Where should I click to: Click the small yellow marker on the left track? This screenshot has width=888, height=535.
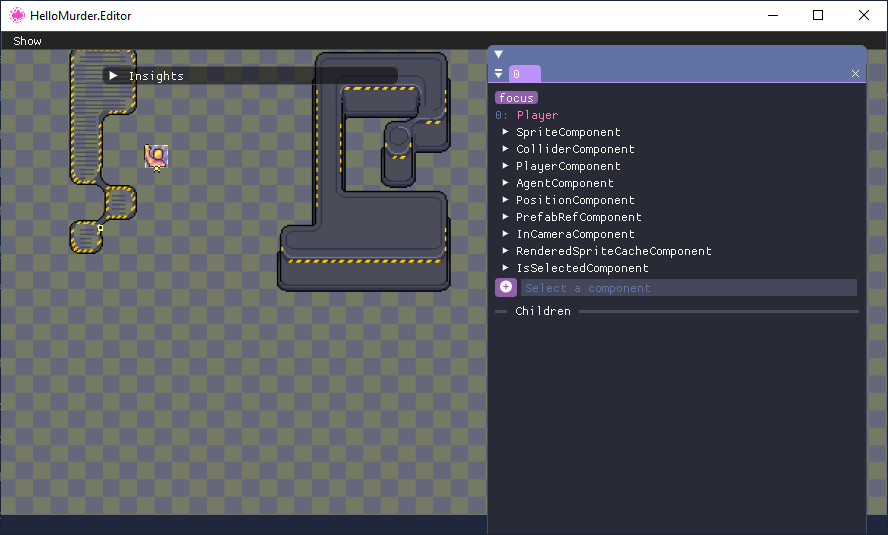100,229
